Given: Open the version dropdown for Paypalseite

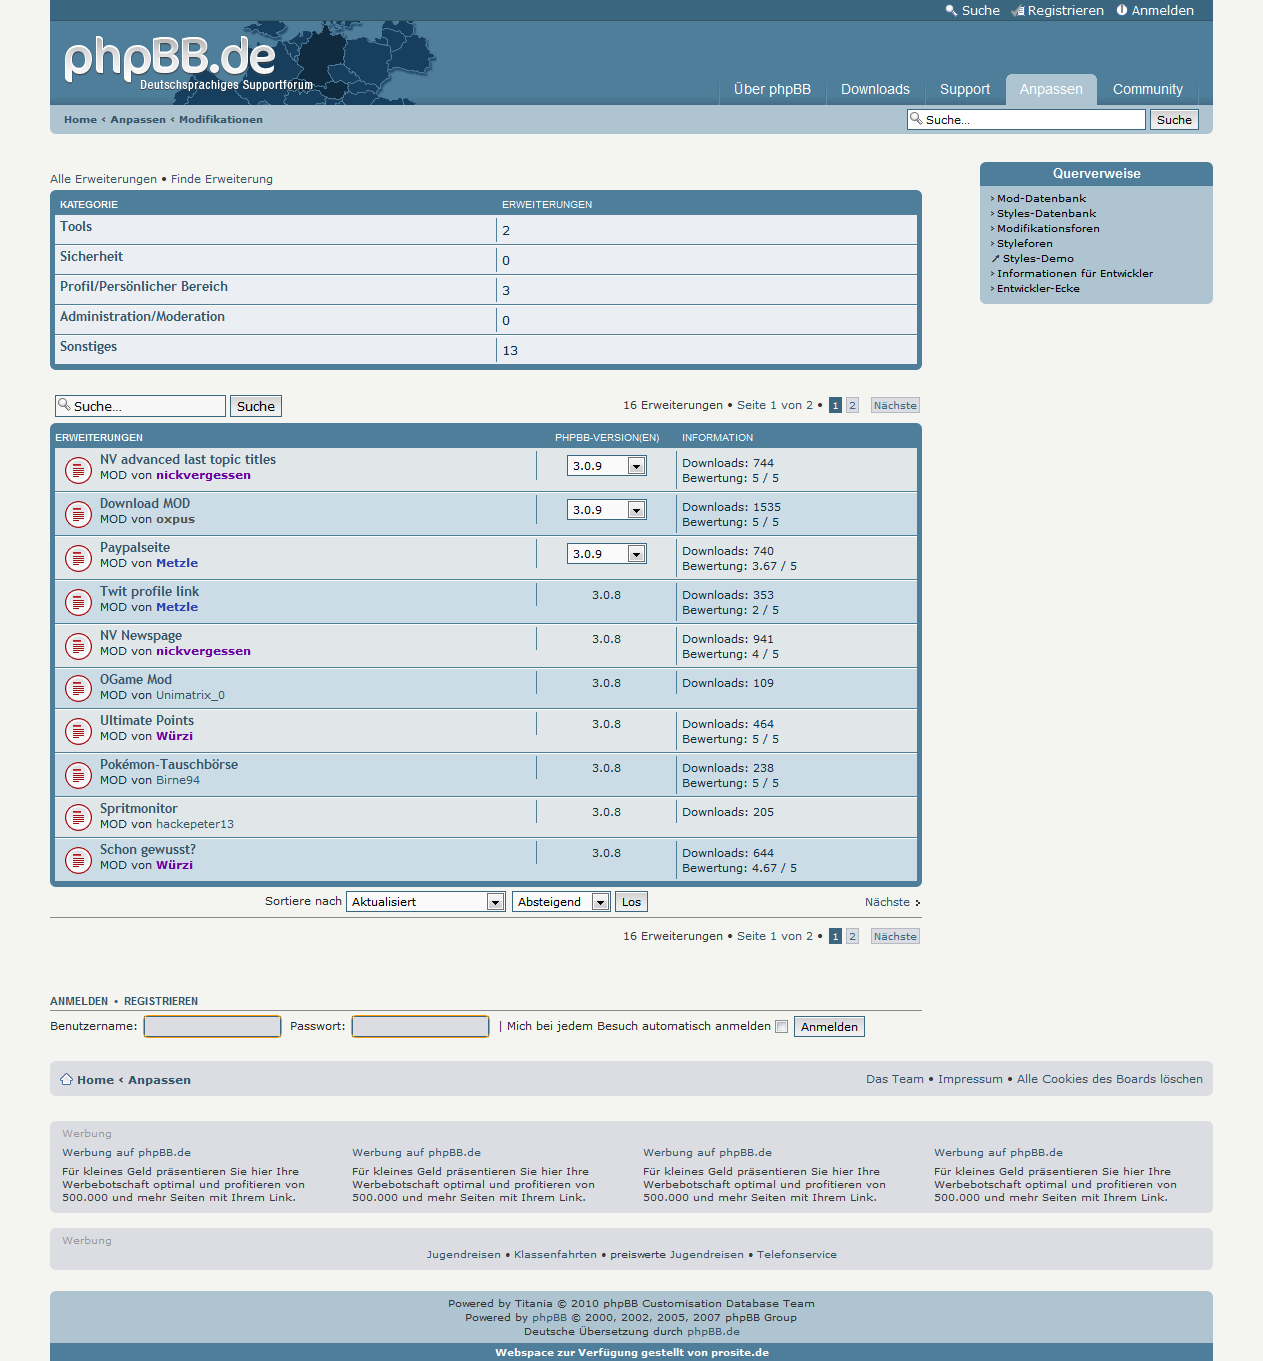Looking at the screenshot, I should click(x=607, y=554).
